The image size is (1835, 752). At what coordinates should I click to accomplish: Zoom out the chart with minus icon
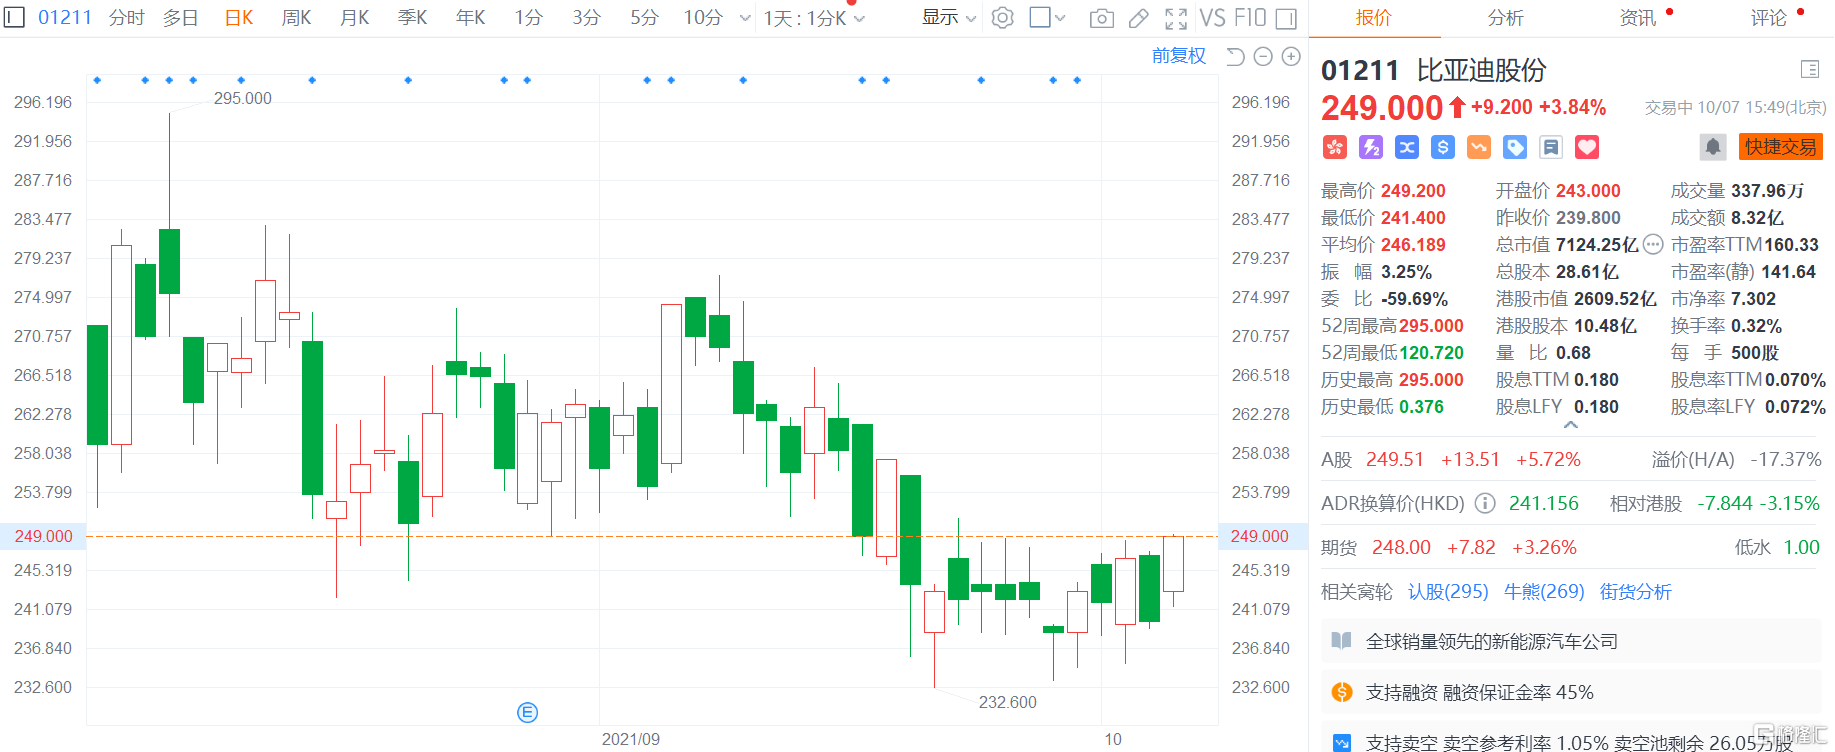[1263, 56]
